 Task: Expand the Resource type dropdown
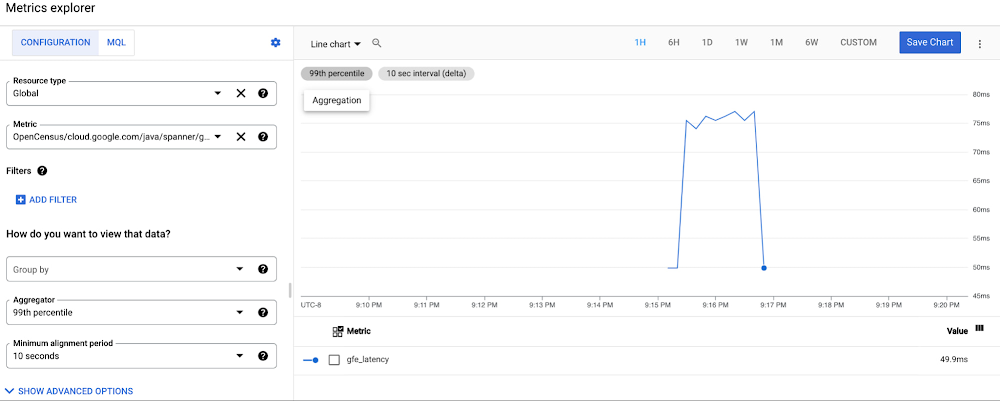[x=218, y=93]
